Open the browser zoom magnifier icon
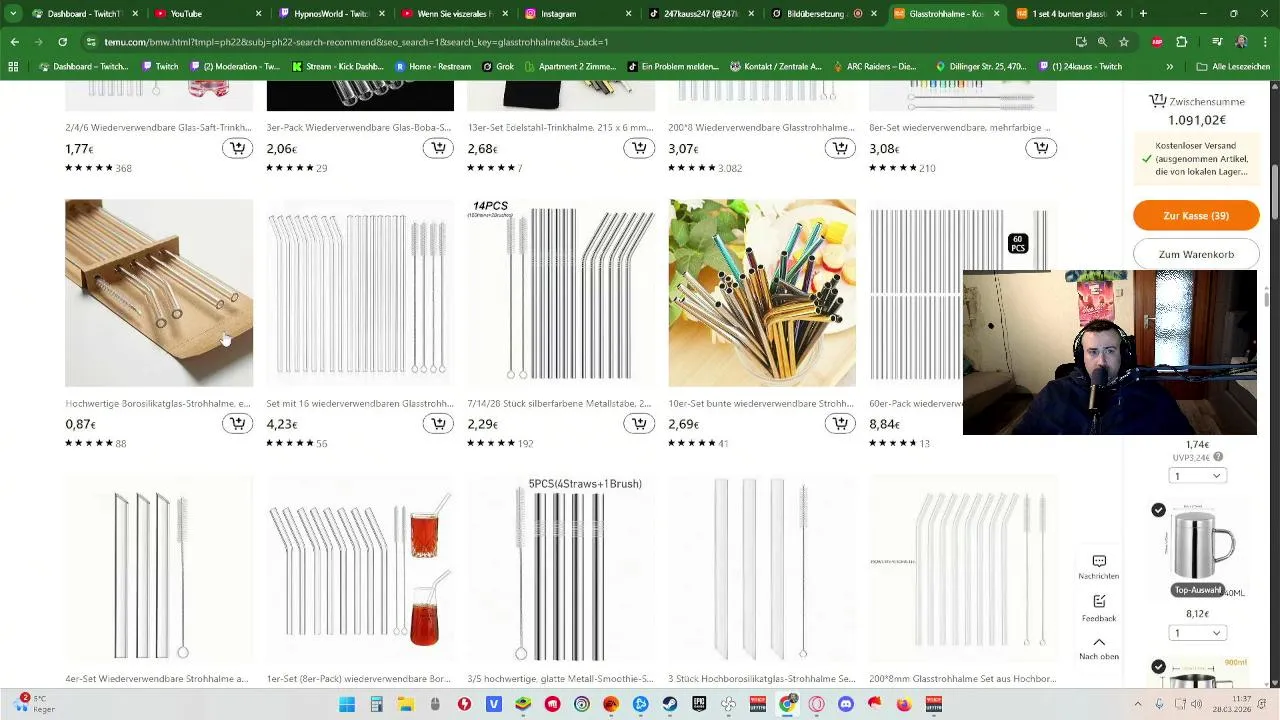This screenshot has width=1280, height=720. (x=1102, y=42)
